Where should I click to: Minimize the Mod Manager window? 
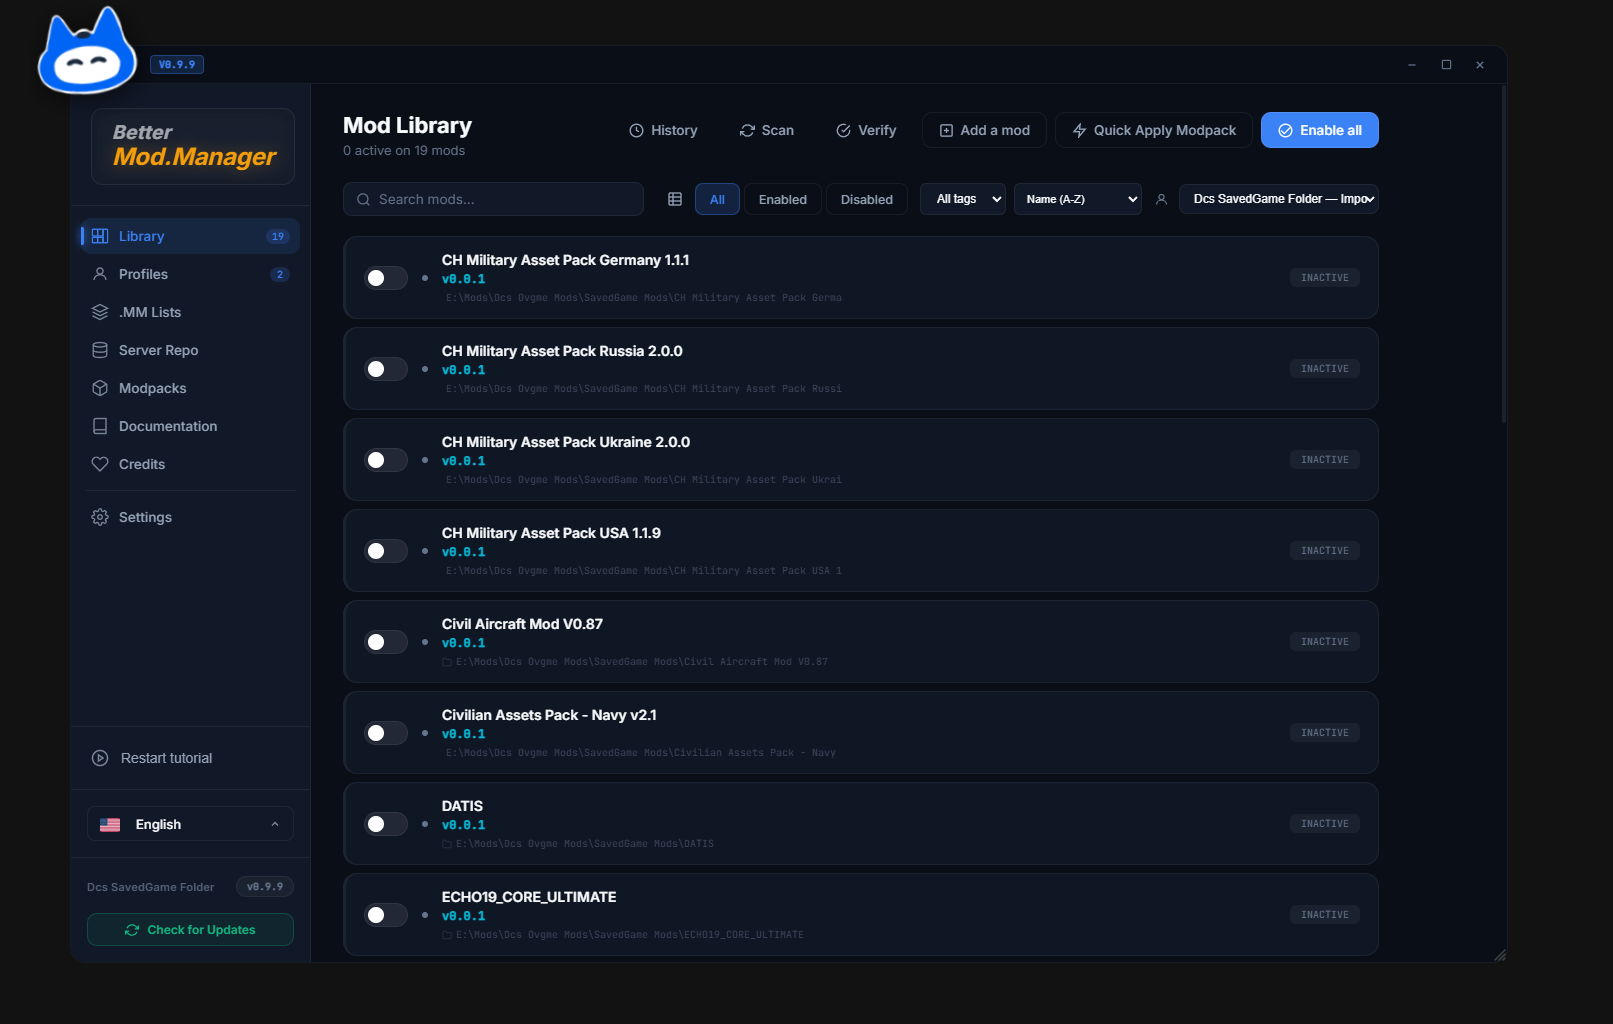coord(1412,65)
